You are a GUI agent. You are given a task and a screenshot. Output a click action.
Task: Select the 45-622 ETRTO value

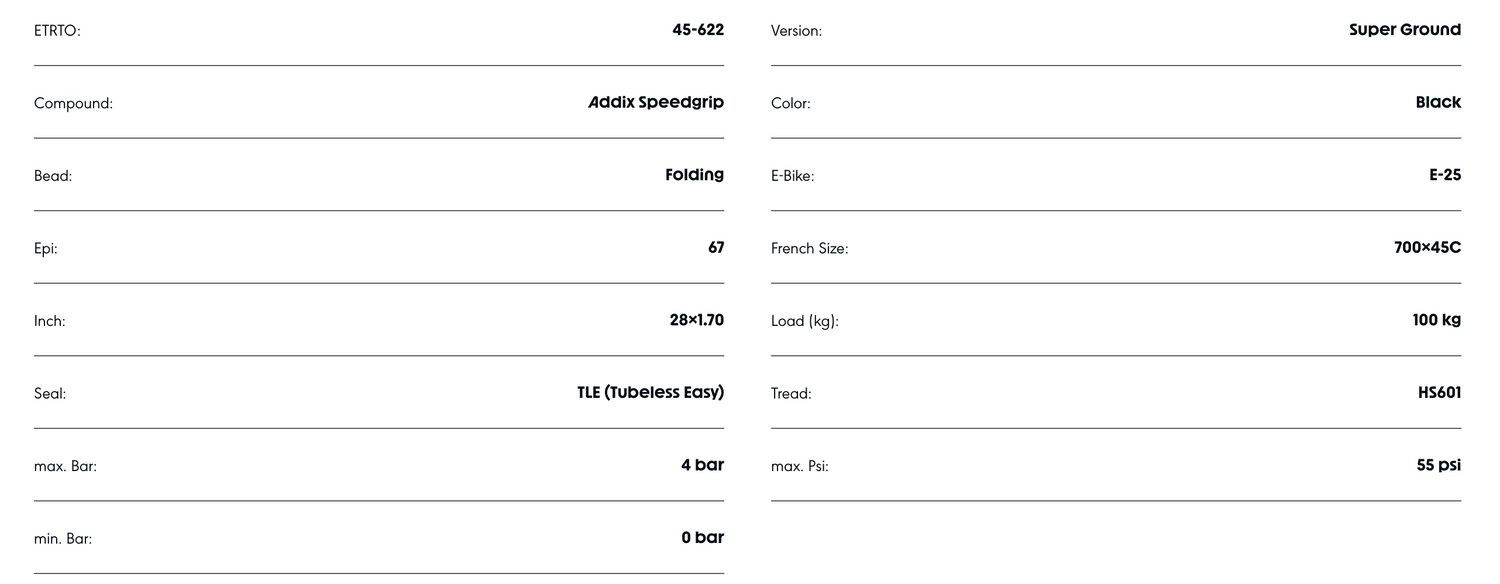coord(697,30)
